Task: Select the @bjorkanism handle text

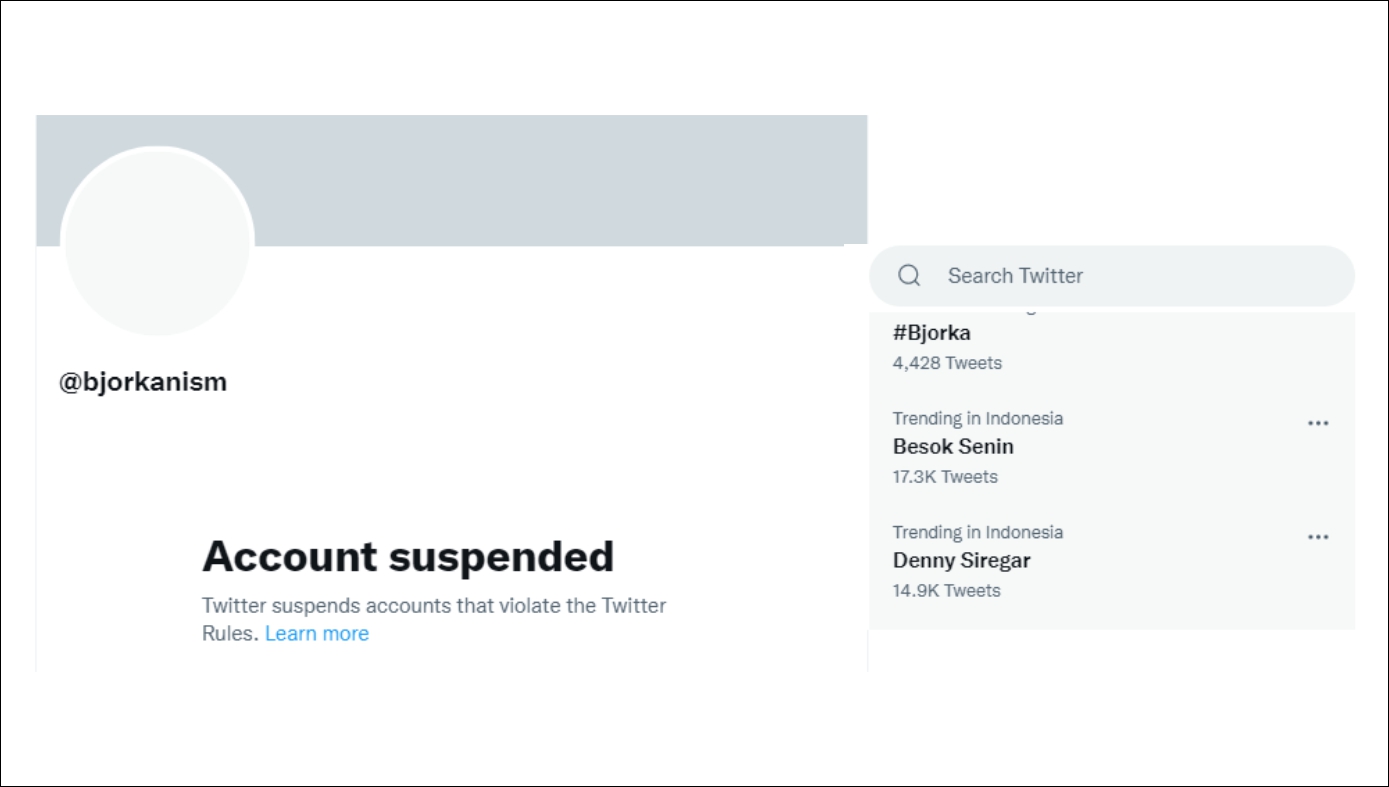Action: tap(143, 382)
